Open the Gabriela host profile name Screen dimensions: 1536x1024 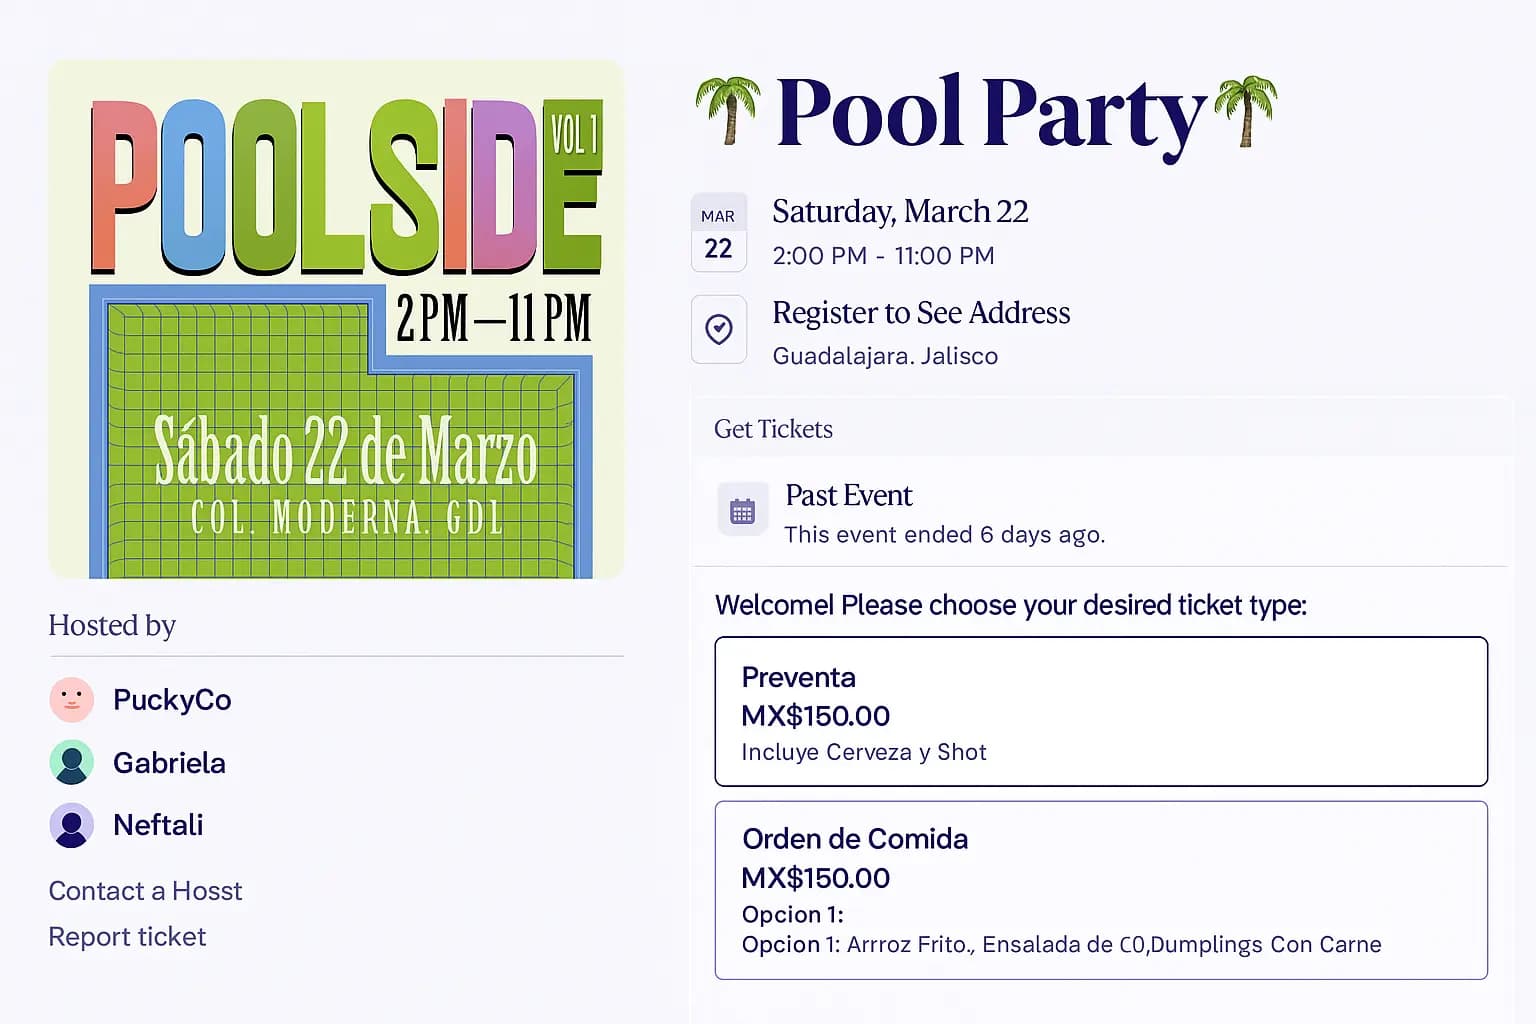169,763
